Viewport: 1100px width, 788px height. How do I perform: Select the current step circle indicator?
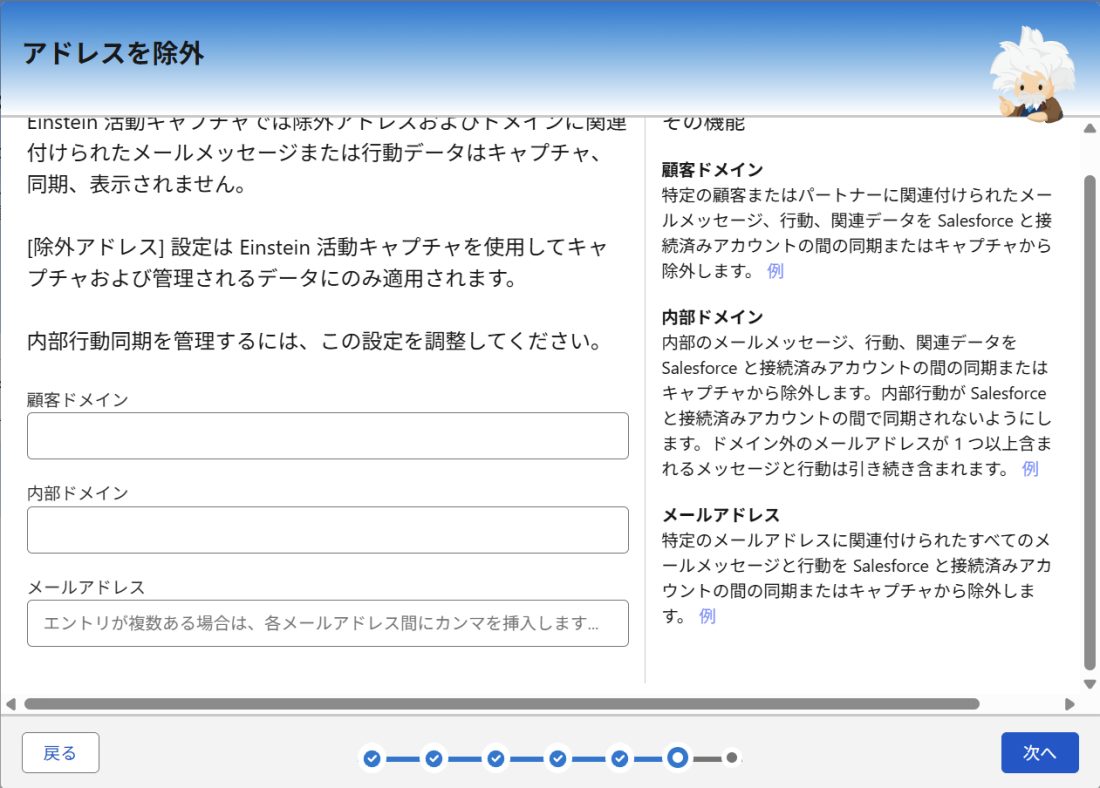[x=678, y=758]
